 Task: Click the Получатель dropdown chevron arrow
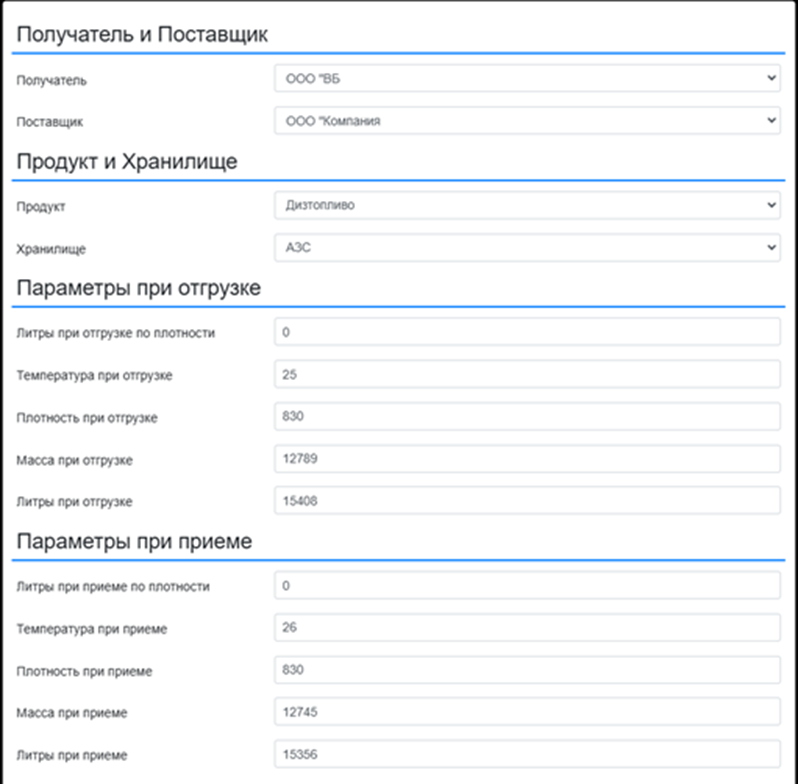click(x=771, y=78)
